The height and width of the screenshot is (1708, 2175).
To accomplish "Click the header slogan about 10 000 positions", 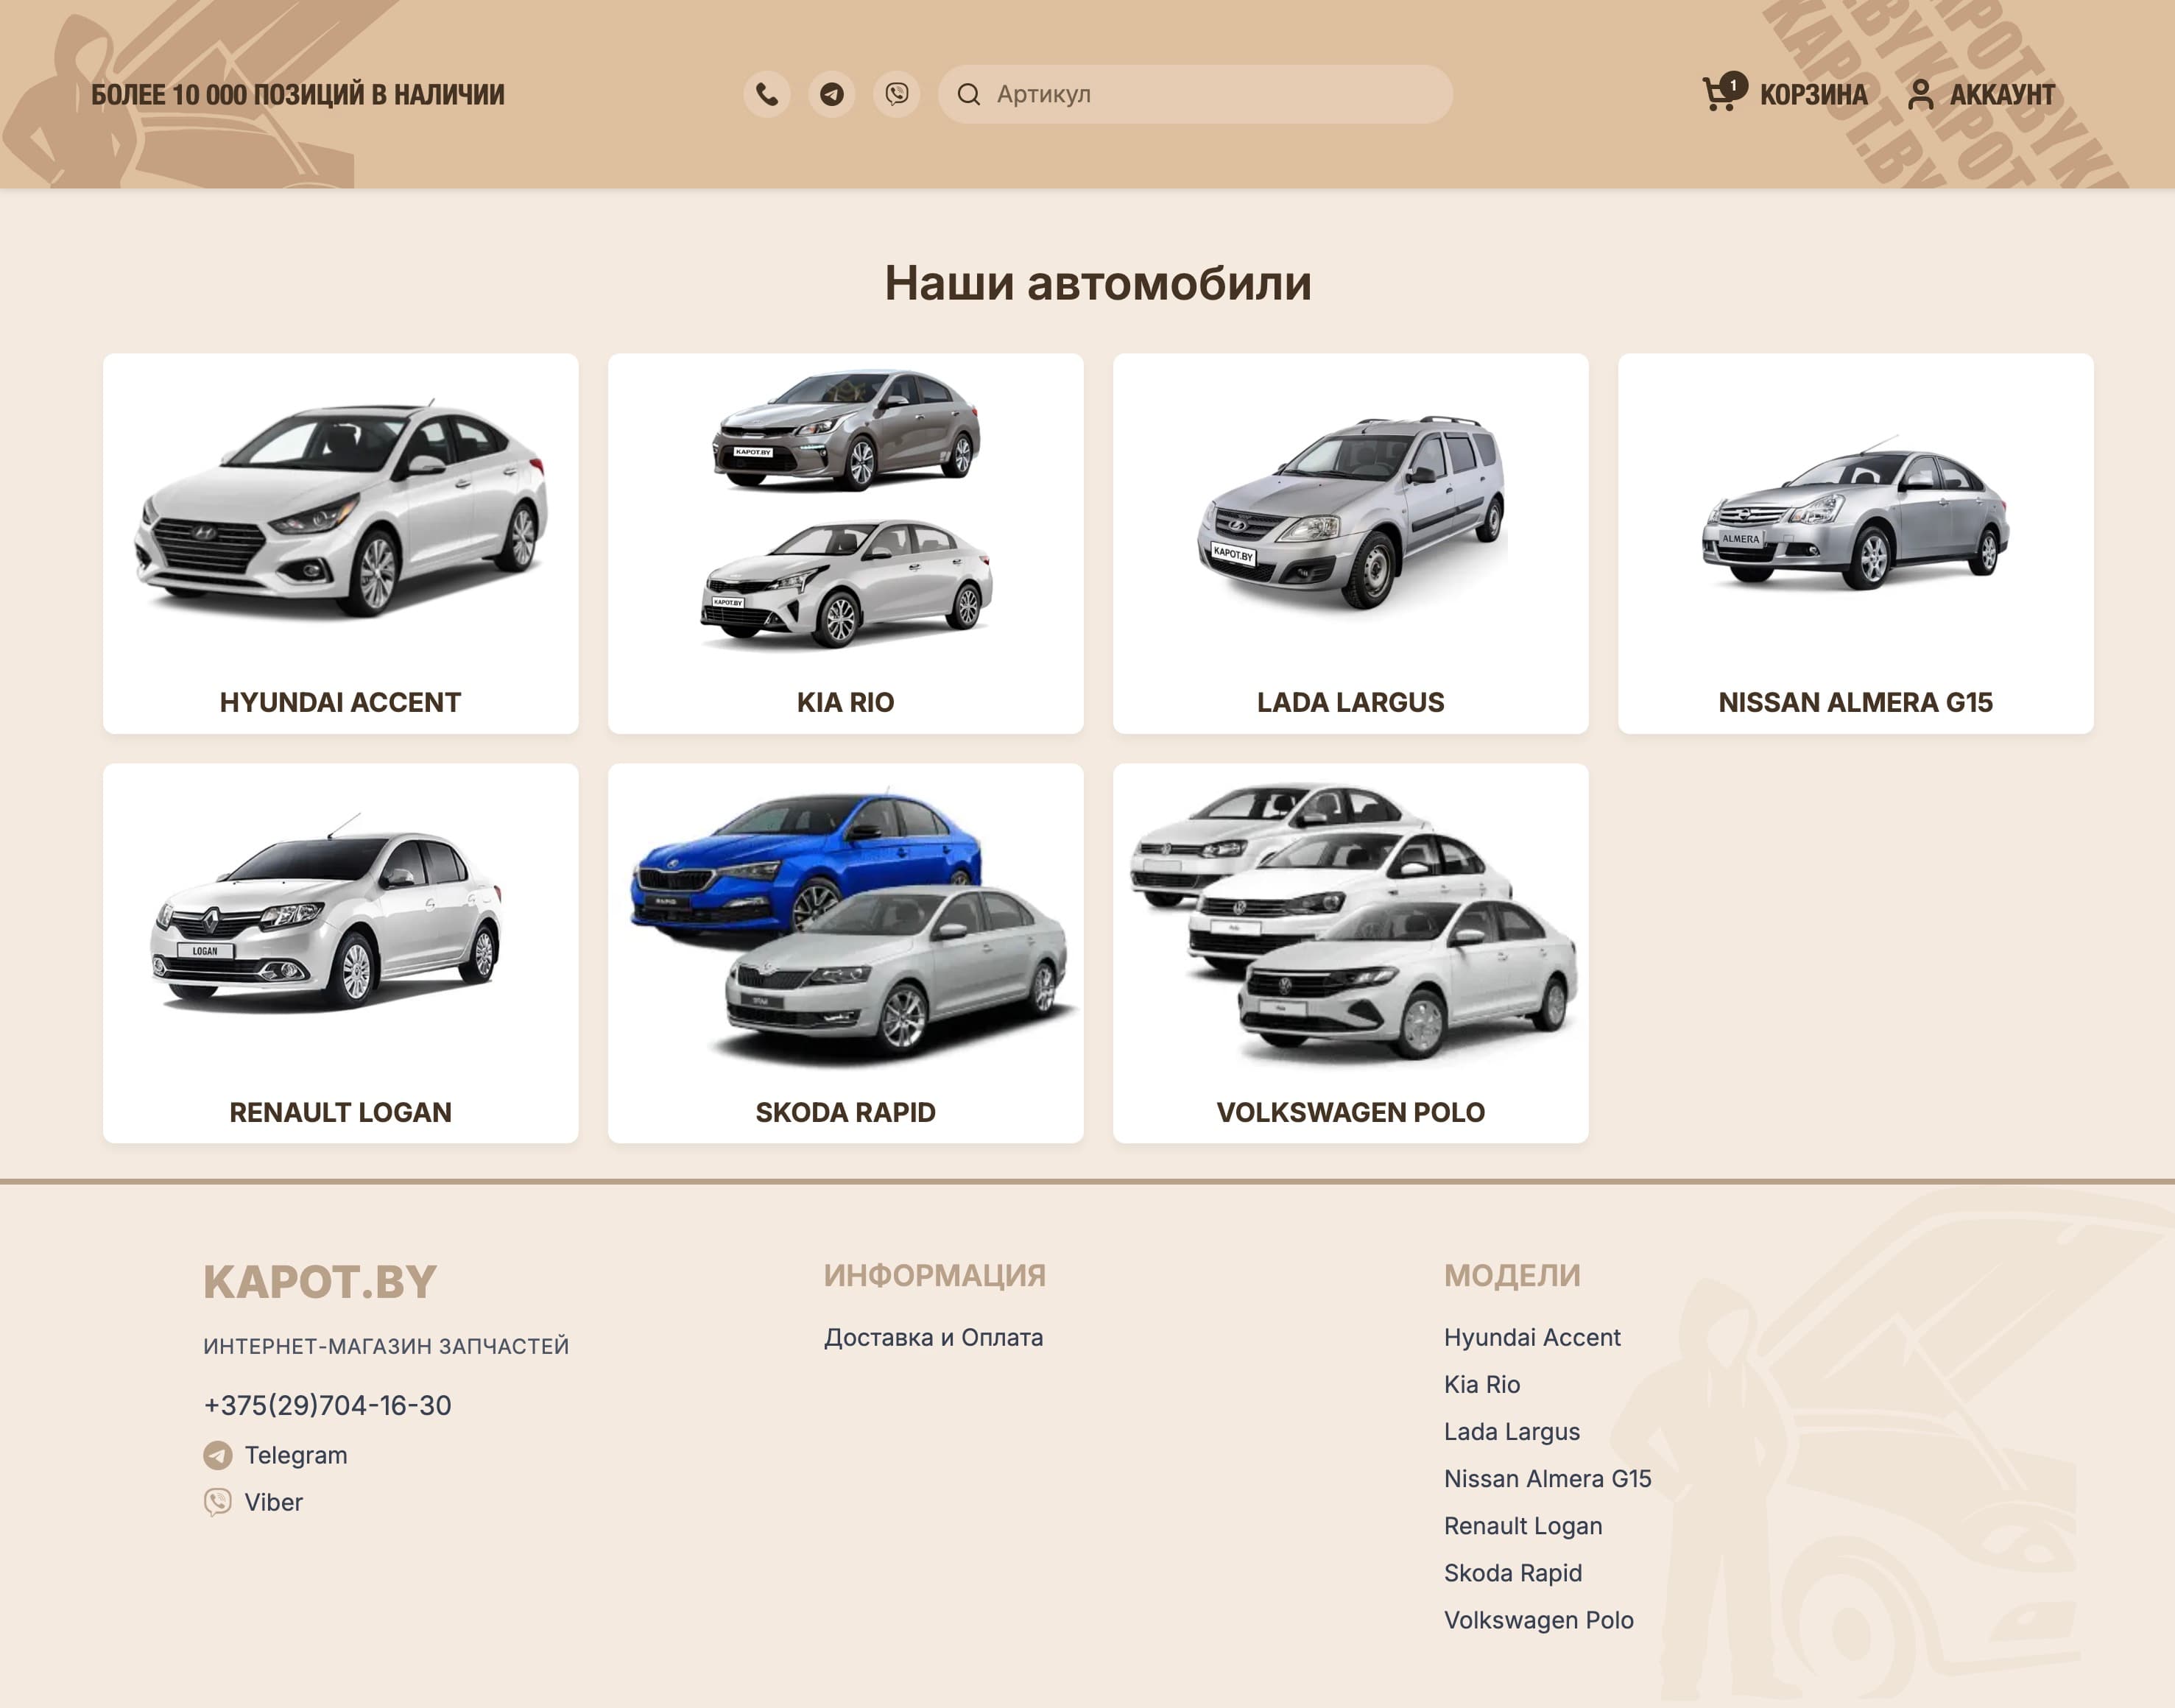I will tap(298, 95).
